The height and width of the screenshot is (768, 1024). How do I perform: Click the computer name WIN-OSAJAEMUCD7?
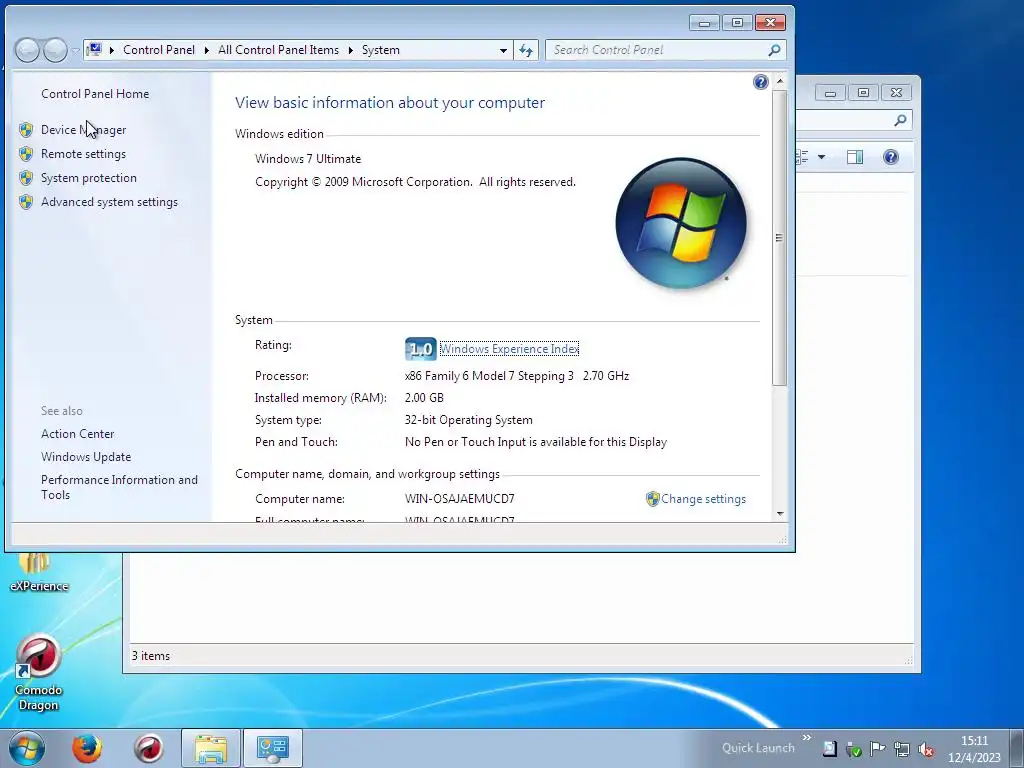[x=460, y=499]
